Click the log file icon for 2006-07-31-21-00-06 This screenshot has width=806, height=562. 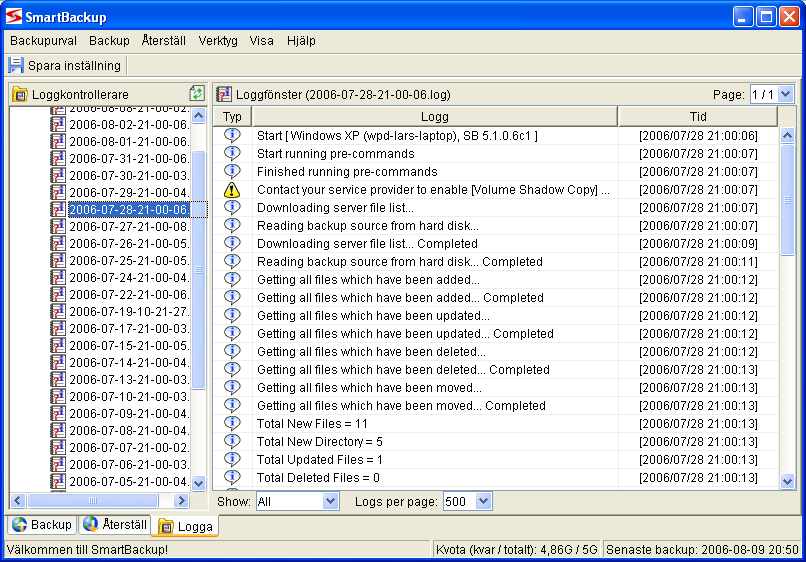58,158
